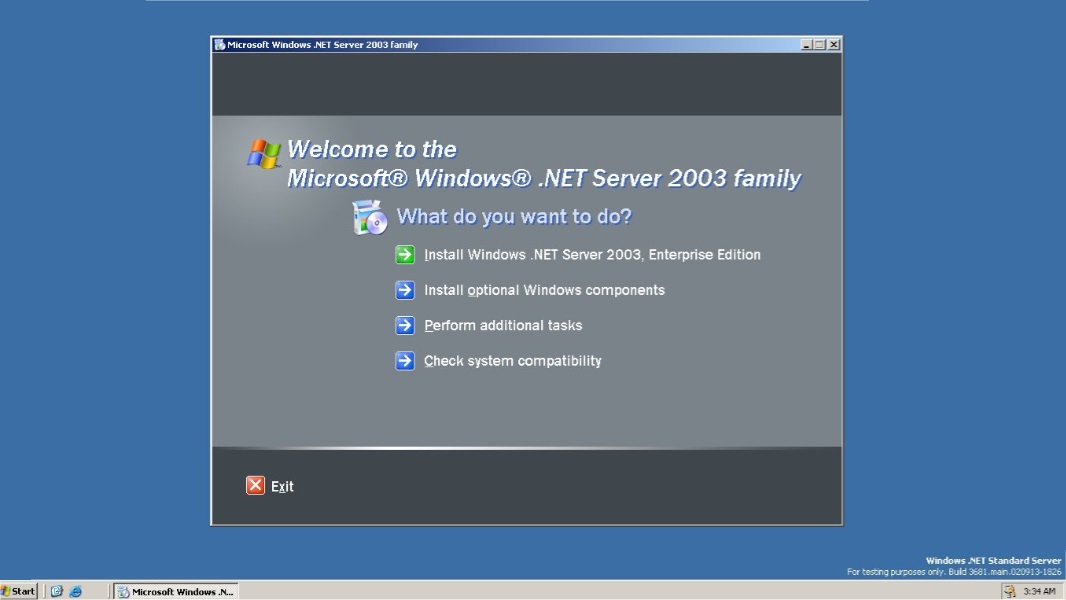Click the green arrow beside Install Windows .NET Server
Viewport: 1066px width, 600px height.
pyautogui.click(x=404, y=255)
